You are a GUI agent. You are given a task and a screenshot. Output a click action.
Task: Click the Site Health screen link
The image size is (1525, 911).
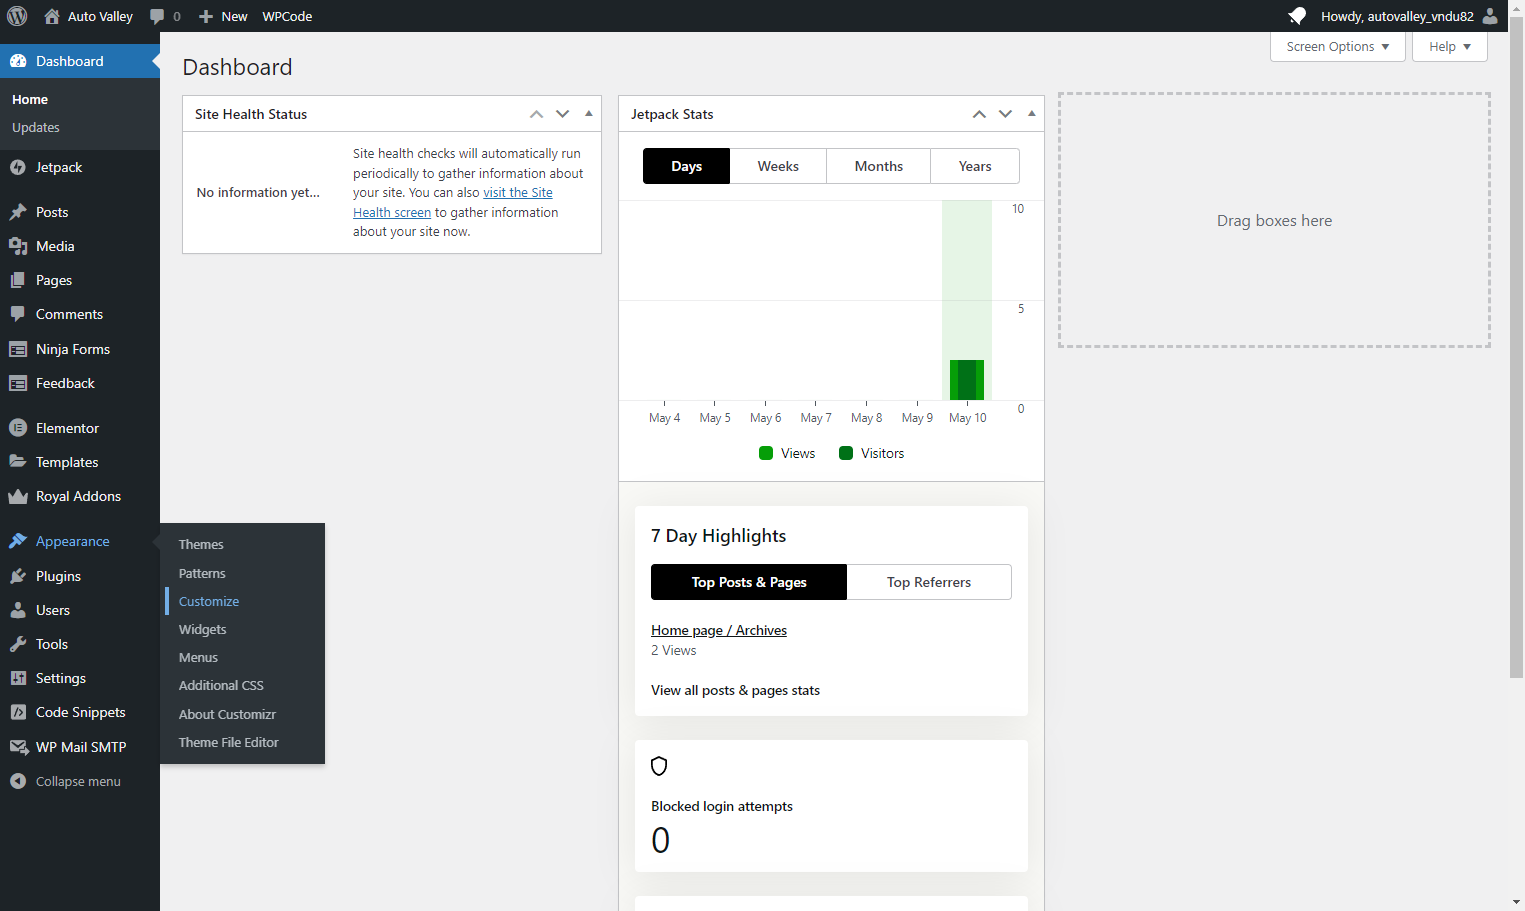point(453,203)
